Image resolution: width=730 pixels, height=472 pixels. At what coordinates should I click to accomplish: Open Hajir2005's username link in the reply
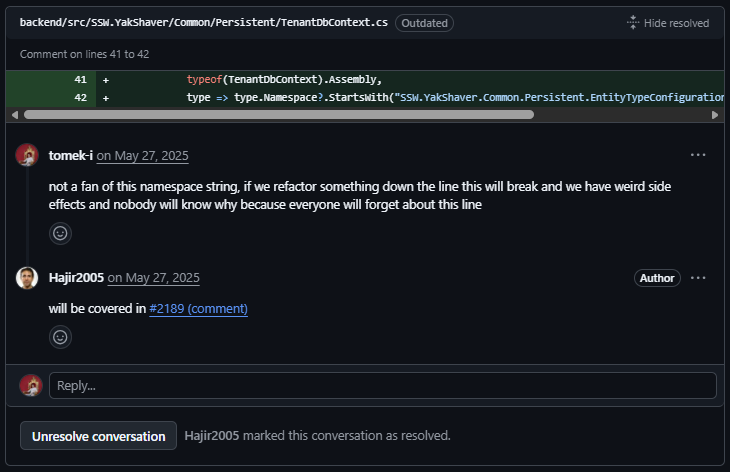(76, 277)
